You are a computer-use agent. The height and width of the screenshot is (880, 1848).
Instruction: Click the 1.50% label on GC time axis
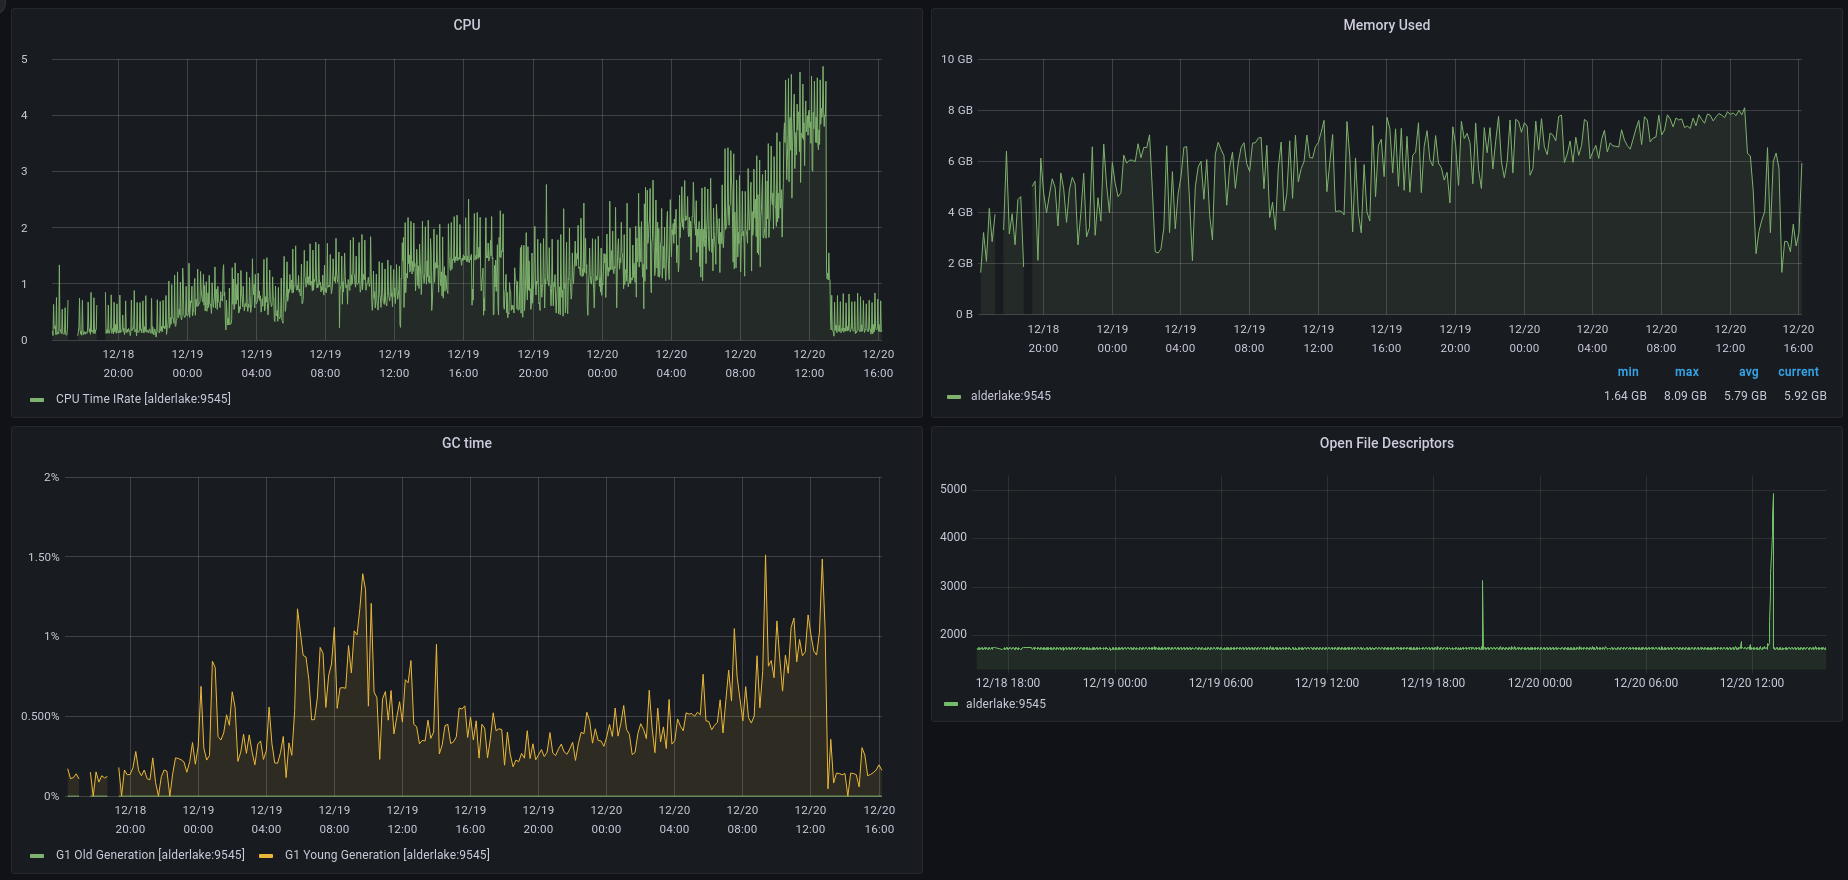click(44, 558)
